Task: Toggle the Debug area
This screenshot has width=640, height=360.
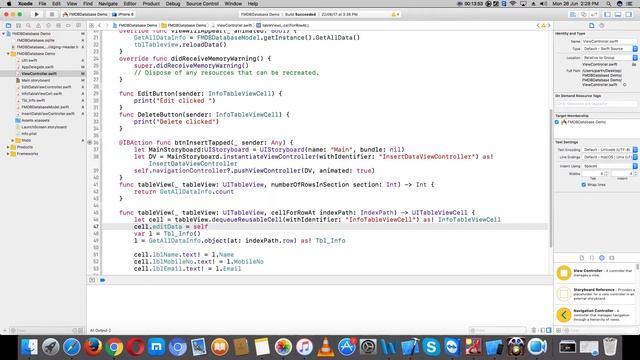Action: coord(618,14)
